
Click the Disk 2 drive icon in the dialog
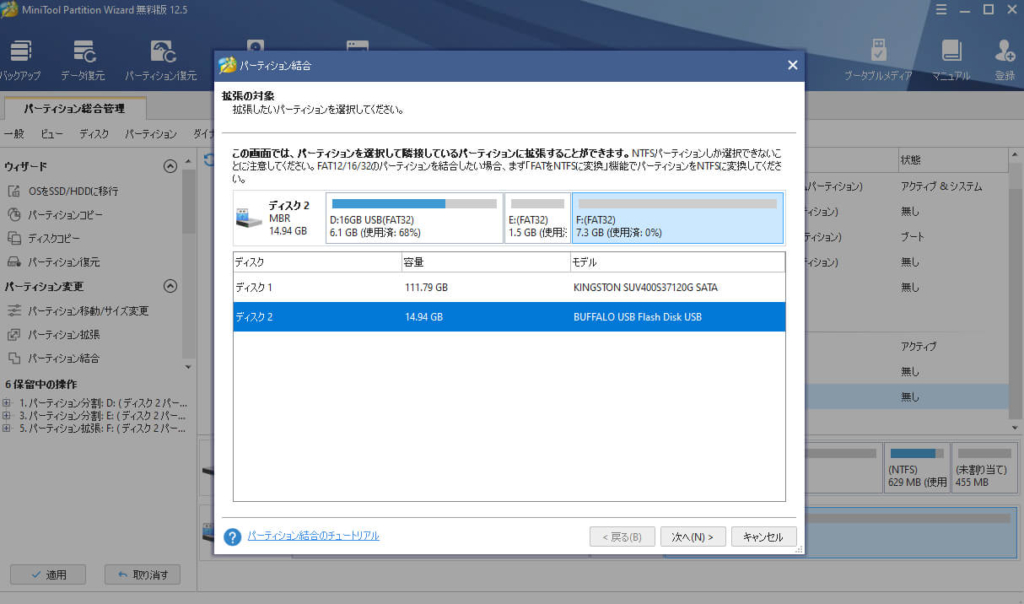click(248, 218)
